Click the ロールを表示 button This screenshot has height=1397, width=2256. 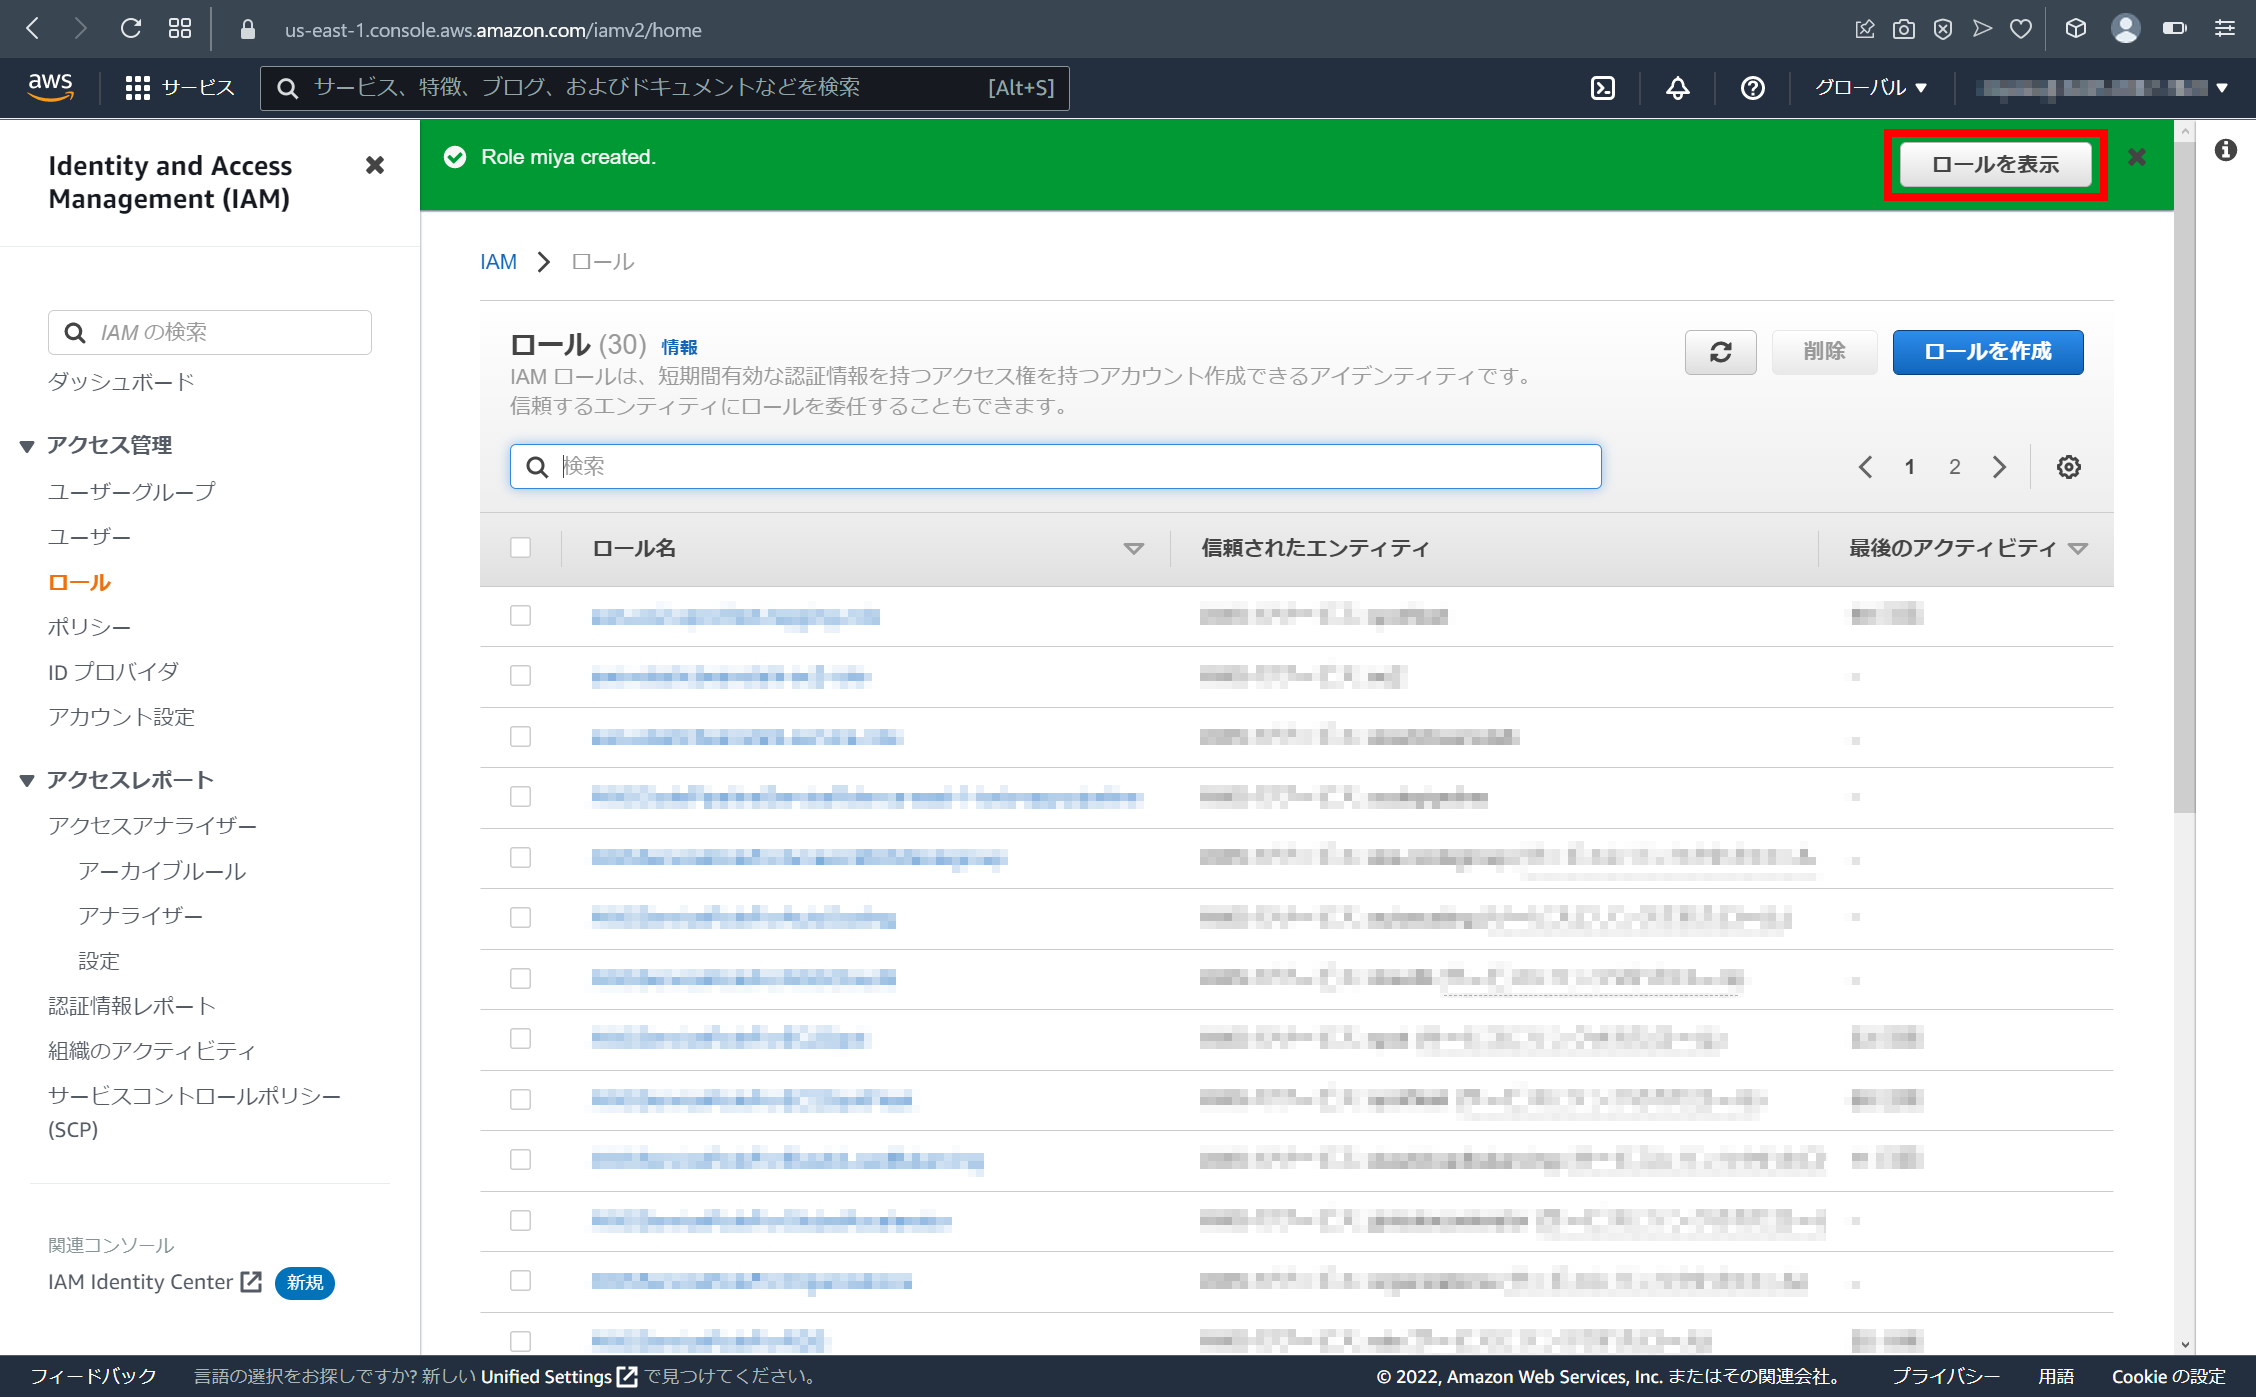pos(1995,165)
